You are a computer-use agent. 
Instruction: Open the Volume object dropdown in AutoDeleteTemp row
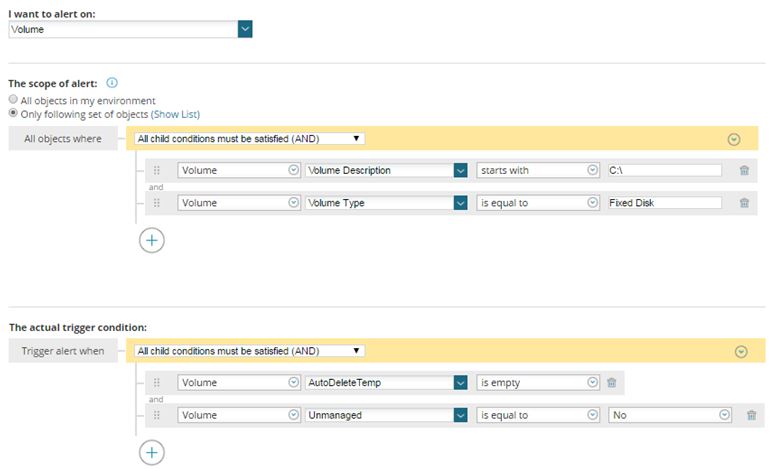pos(239,383)
